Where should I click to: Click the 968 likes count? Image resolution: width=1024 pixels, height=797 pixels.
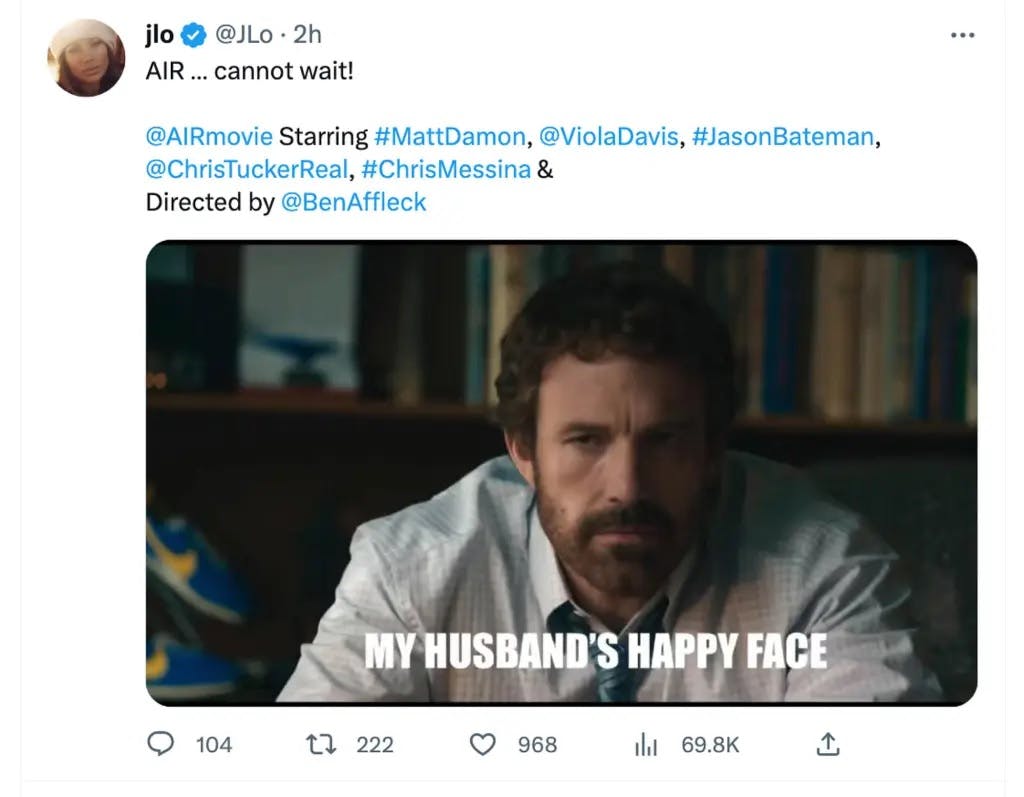coord(537,745)
